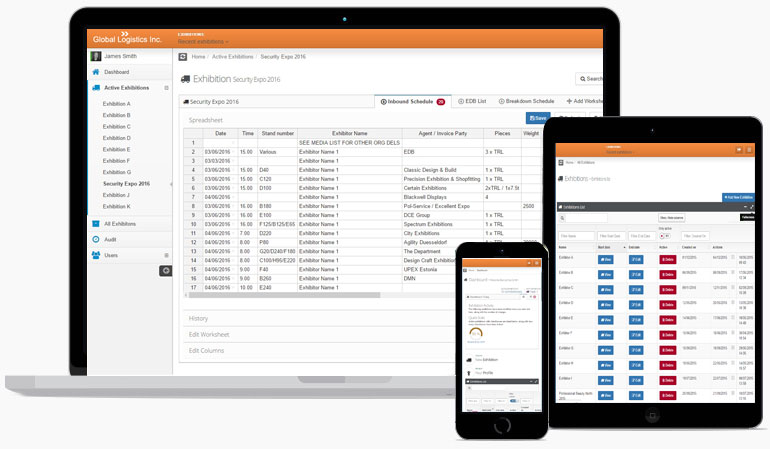
Task: Click the stand number cell 'G20/D240/F180'
Action: tap(277, 251)
